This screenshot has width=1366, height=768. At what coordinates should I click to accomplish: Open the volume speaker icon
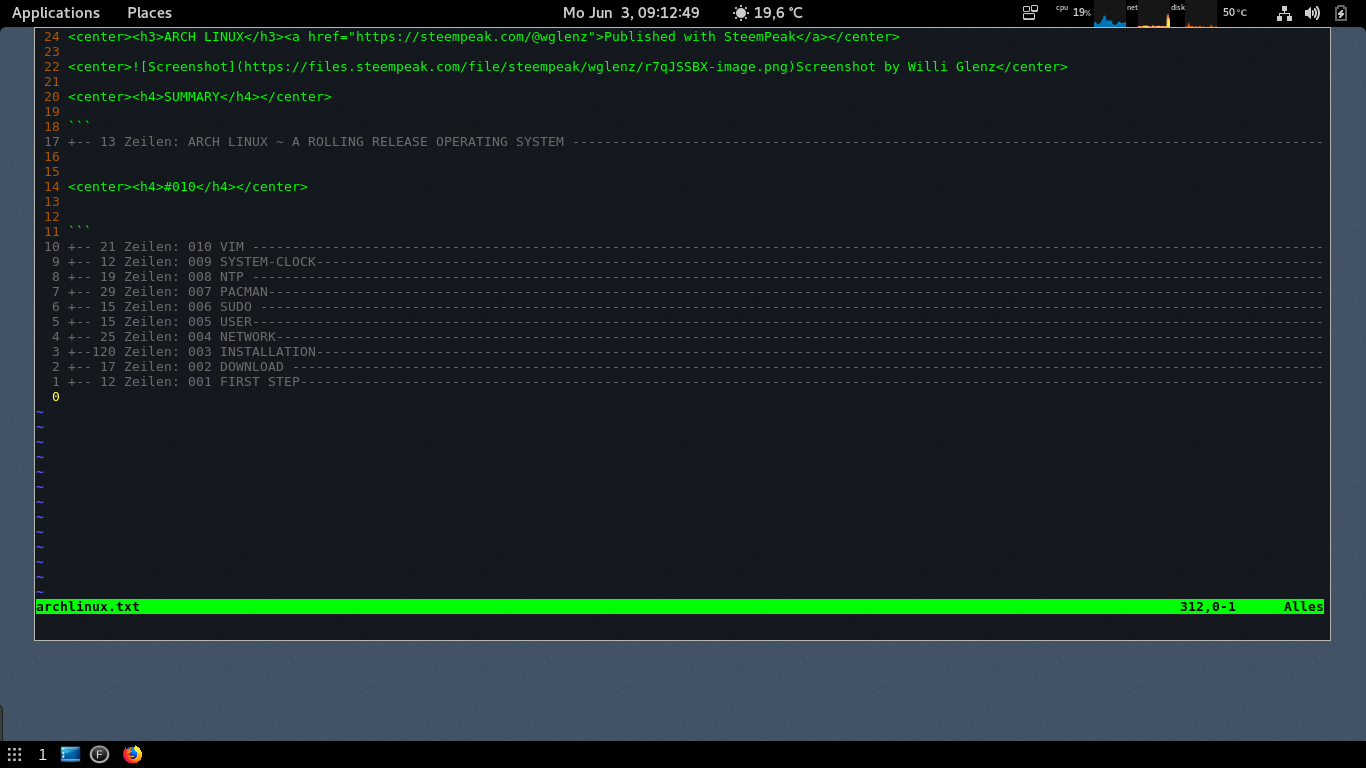point(1312,13)
